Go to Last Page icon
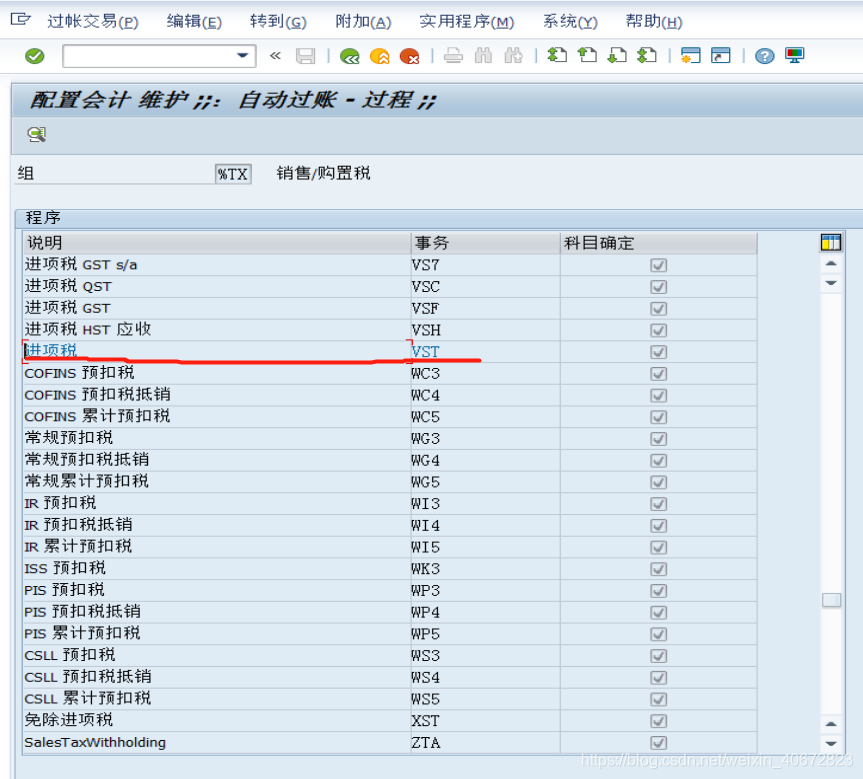Screen dimensions: 863x779 pos(647,55)
